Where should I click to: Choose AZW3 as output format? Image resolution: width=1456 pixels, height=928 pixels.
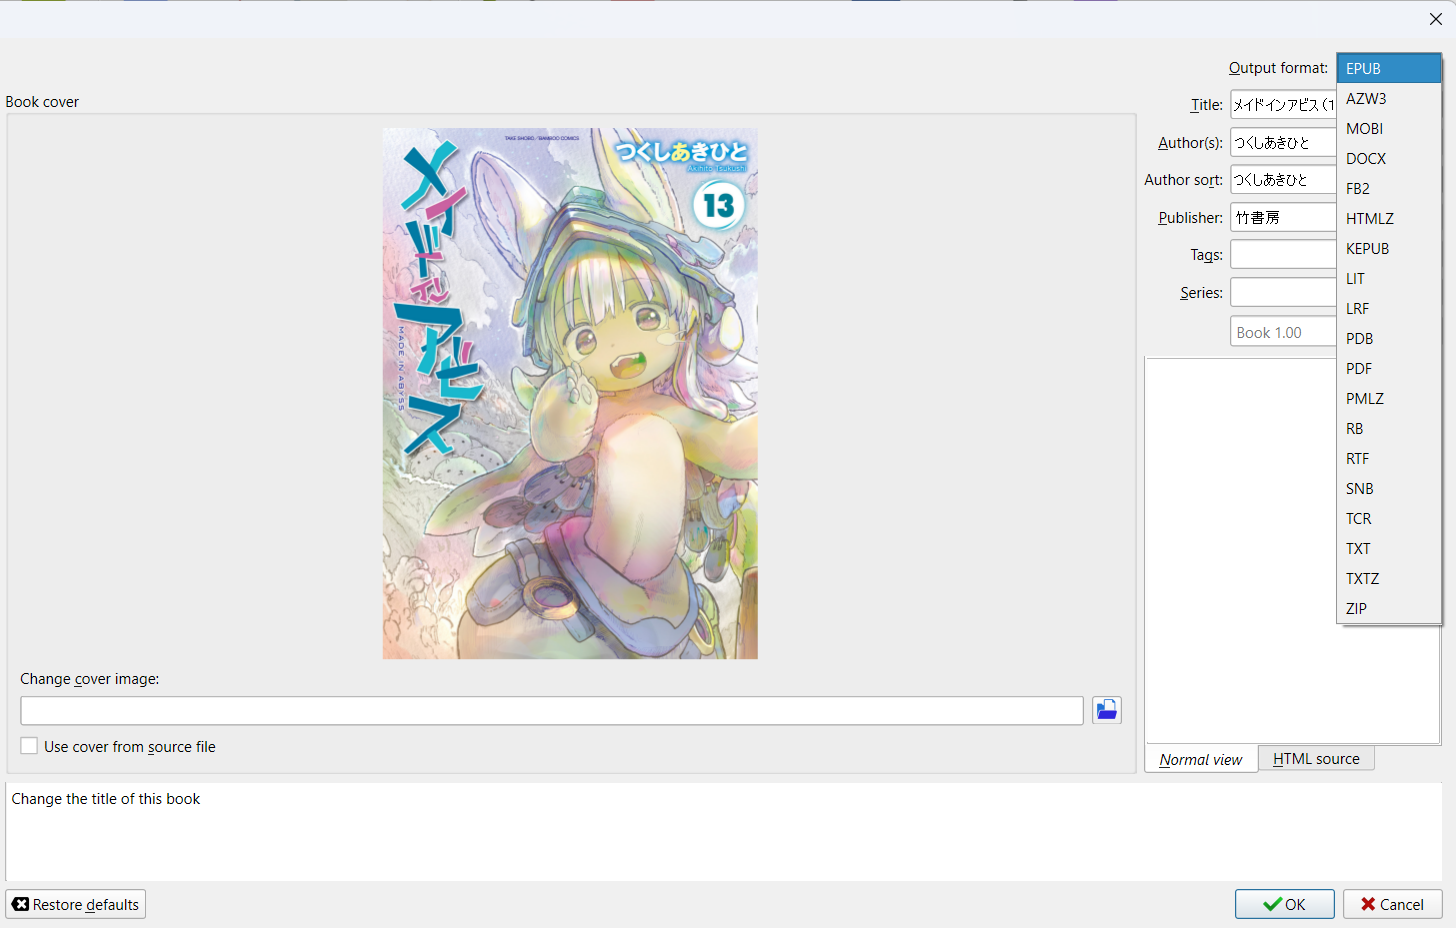(1389, 98)
